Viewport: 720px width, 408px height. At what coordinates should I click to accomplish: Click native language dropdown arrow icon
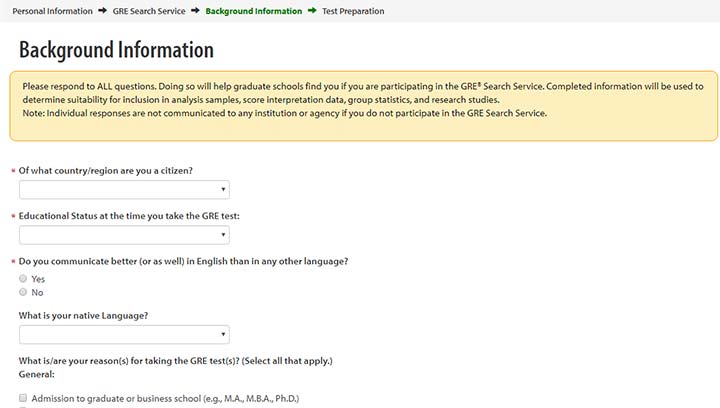pyautogui.click(x=223, y=335)
